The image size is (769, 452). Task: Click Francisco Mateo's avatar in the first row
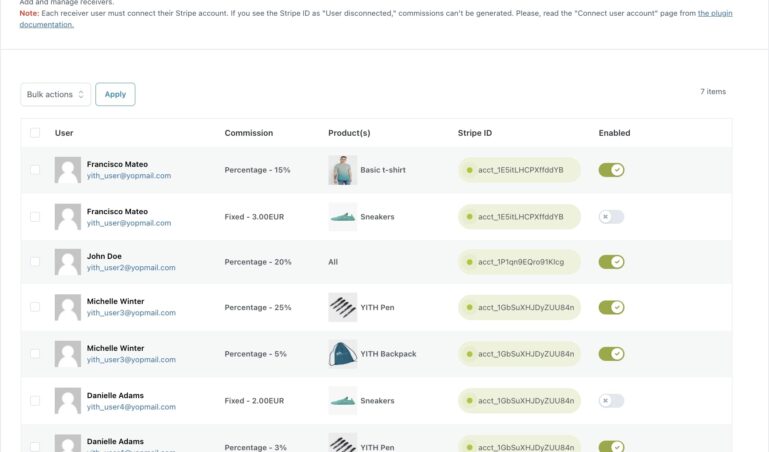pyautogui.click(x=68, y=170)
